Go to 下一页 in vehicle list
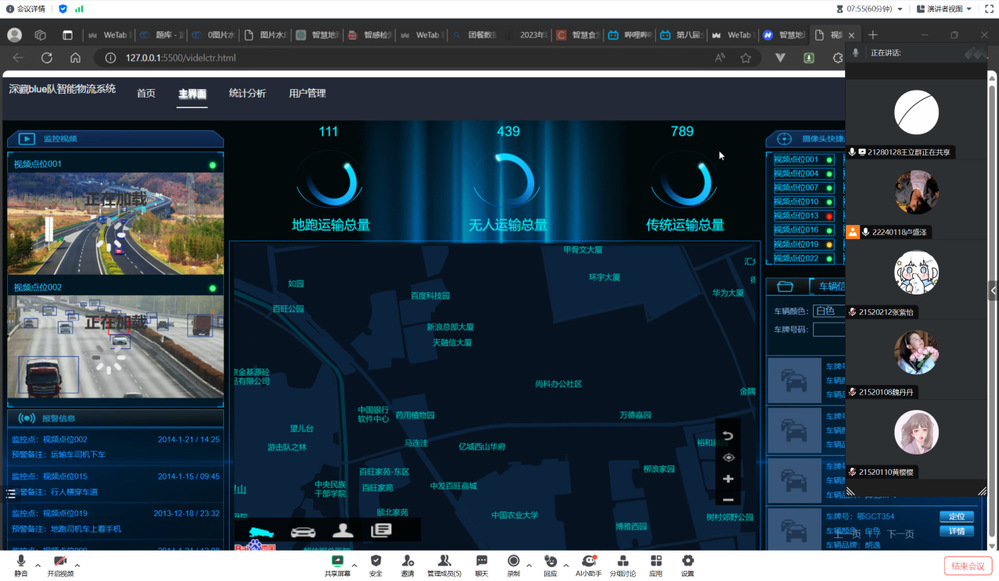This screenshot has height=581, width=999. (900, 534)
